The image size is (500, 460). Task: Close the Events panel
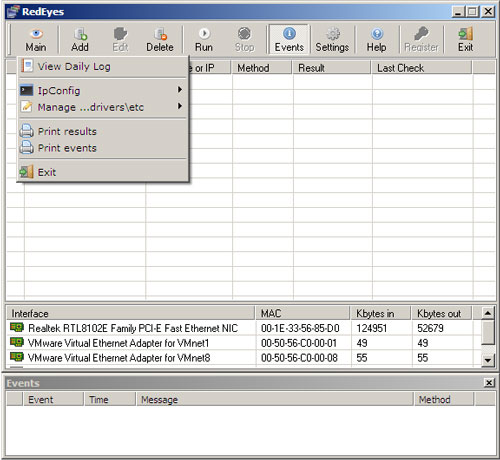[x=489, y=383]
